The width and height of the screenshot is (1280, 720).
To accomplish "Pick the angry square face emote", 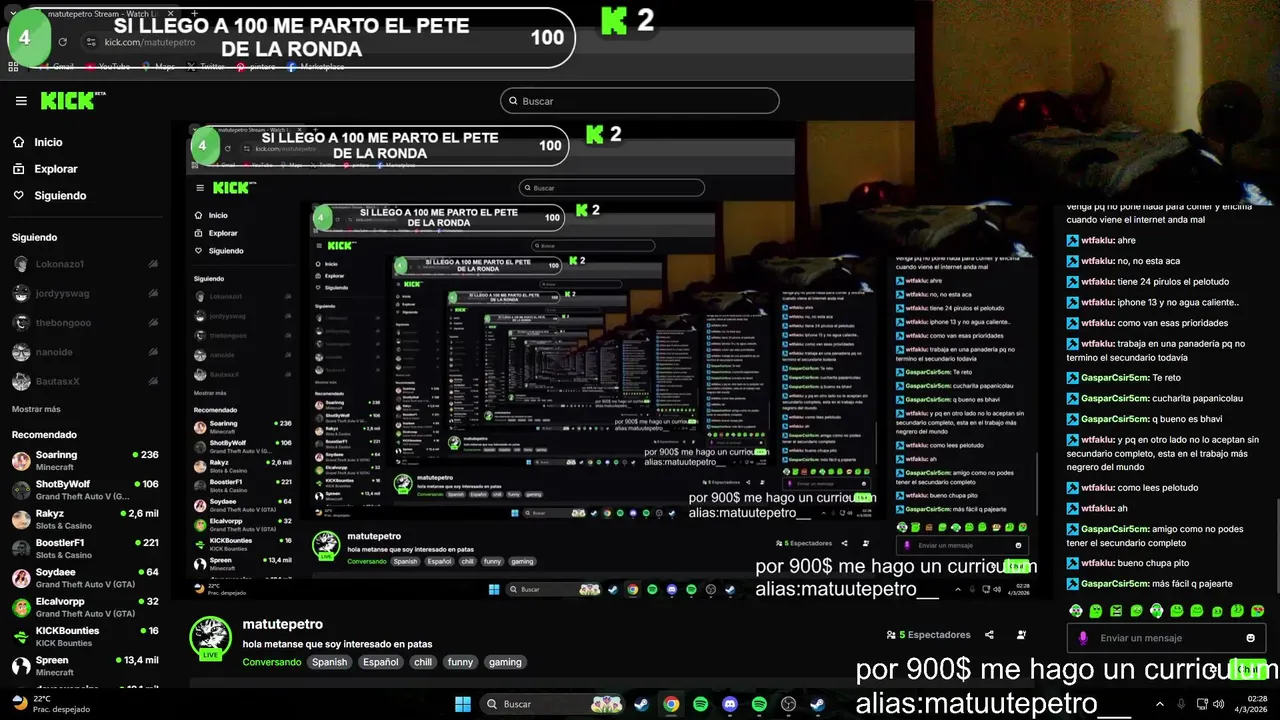I will pyautogui.click(x=1116, y=611).
